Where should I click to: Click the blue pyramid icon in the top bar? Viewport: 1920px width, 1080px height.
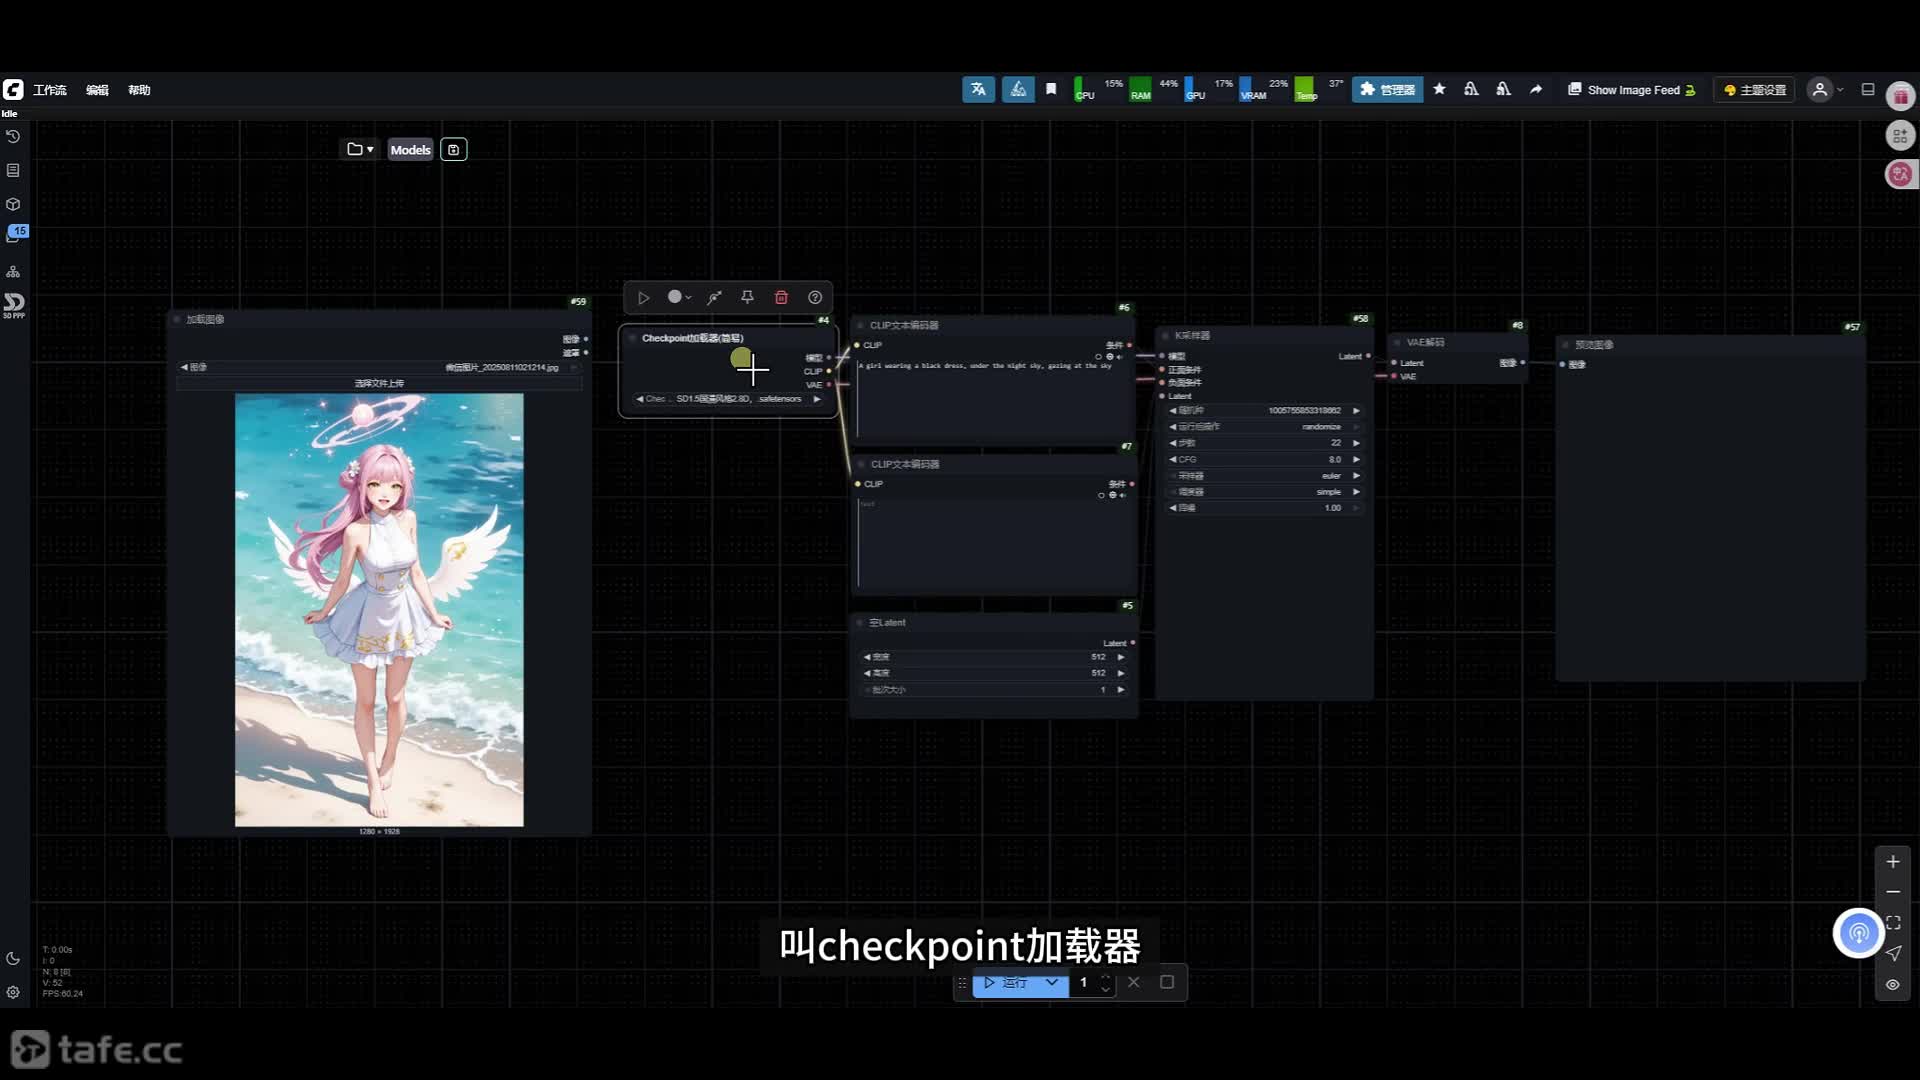(x=1018, y=90)
